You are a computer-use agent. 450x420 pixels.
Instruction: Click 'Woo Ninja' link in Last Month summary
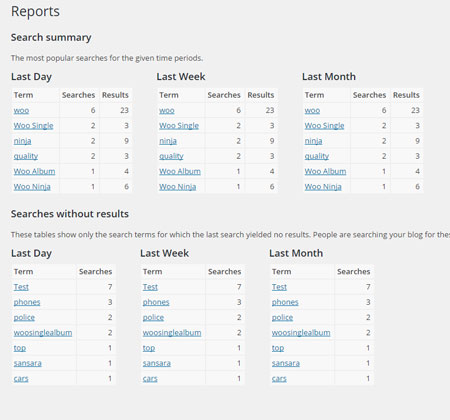(x=323, y=187)
